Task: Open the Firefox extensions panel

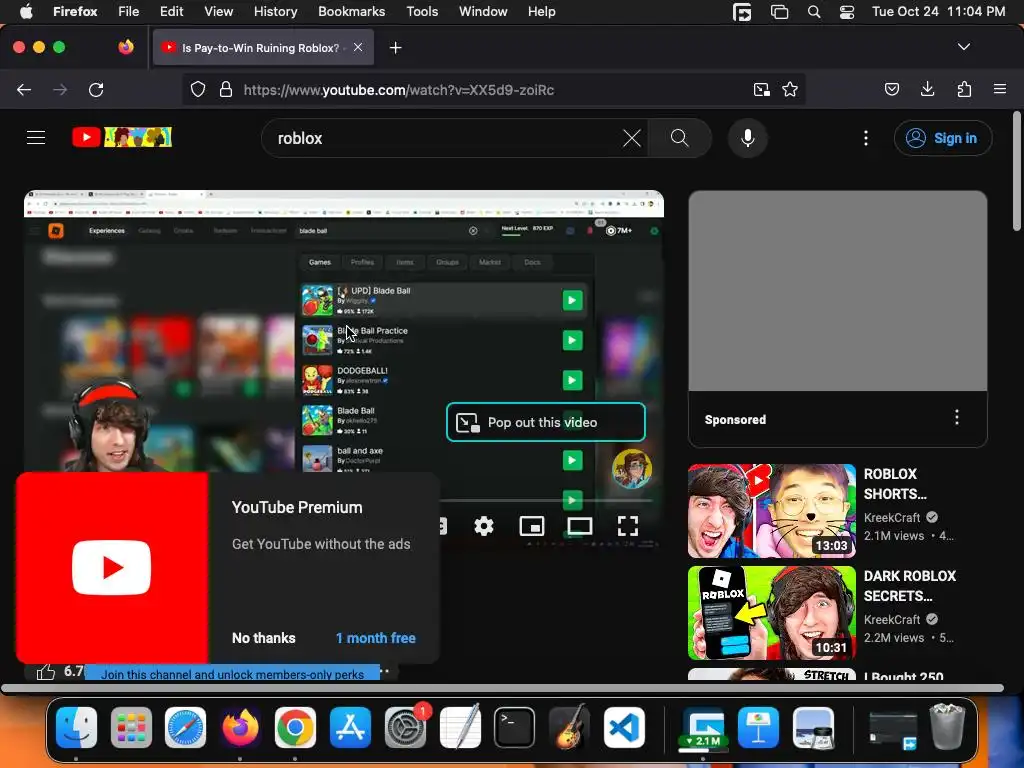Action: point(964,89)
